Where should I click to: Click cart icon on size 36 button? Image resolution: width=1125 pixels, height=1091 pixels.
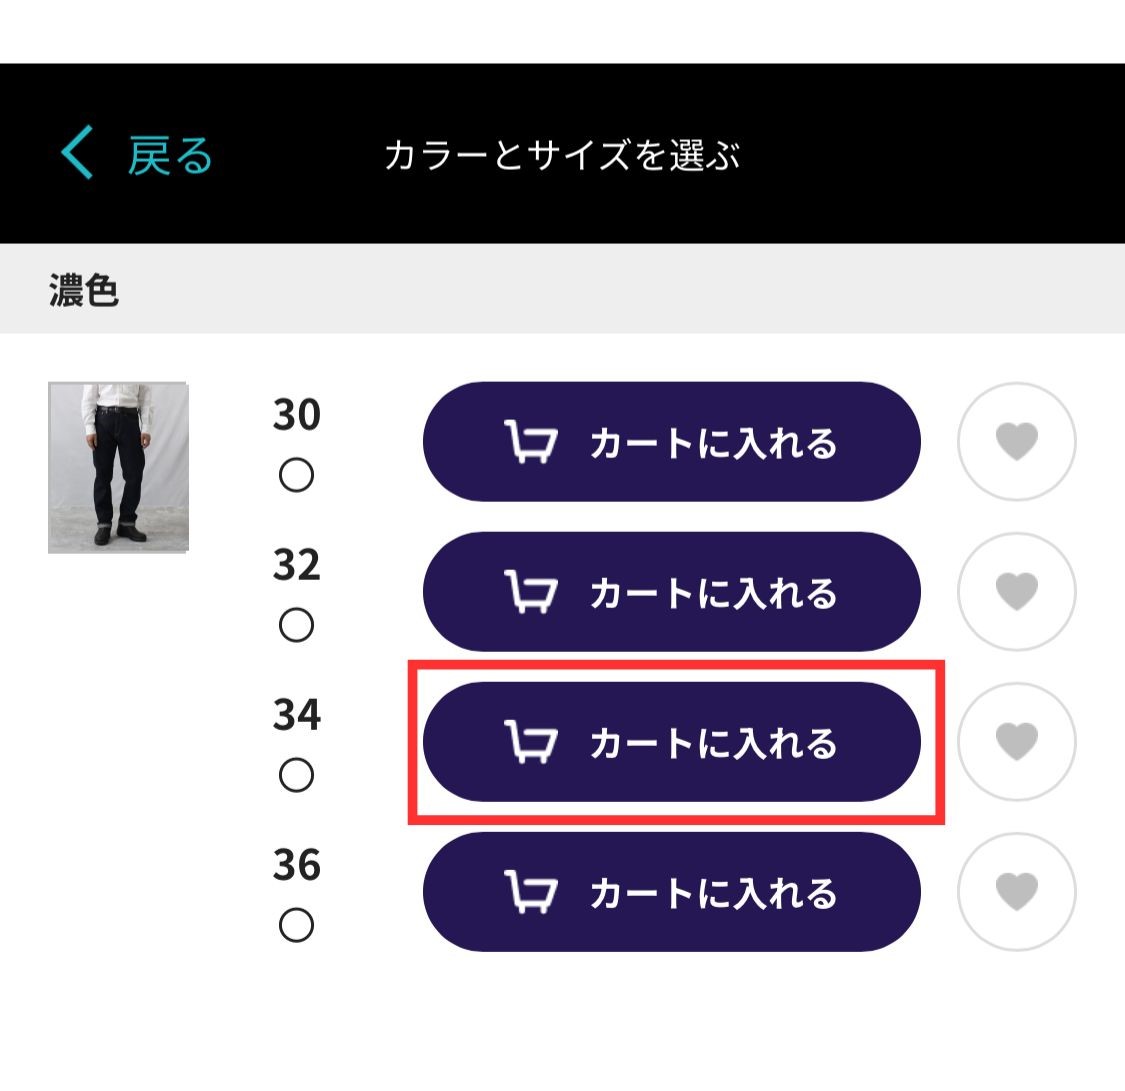[x=530, y=892]
